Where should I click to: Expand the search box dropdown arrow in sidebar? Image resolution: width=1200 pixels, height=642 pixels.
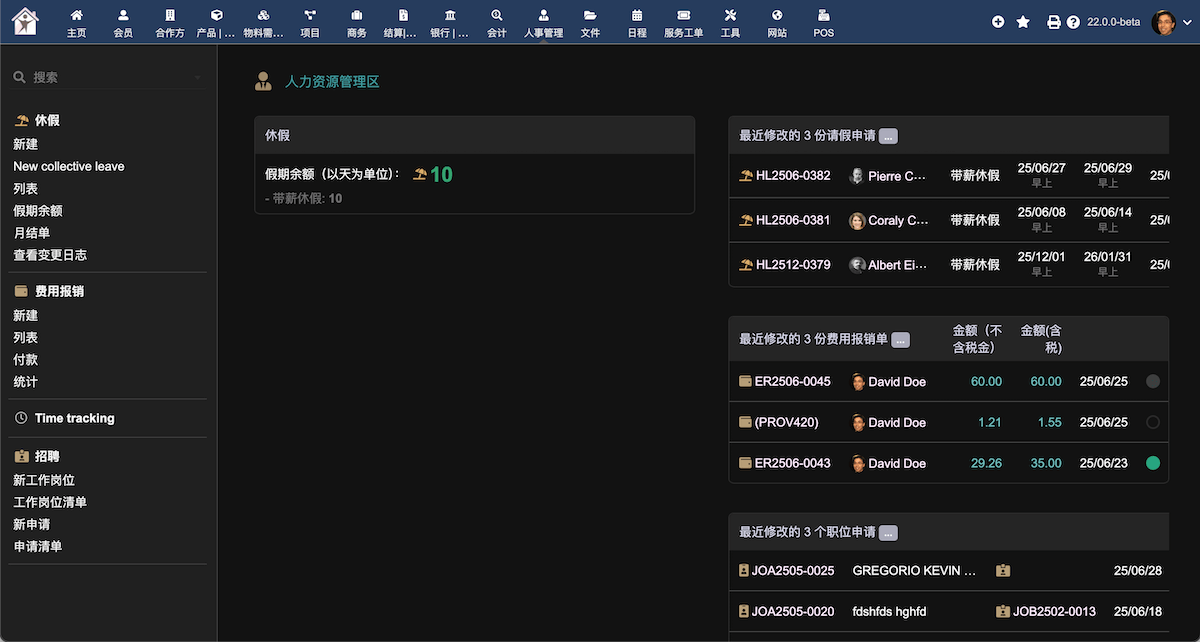pos(197,77)
